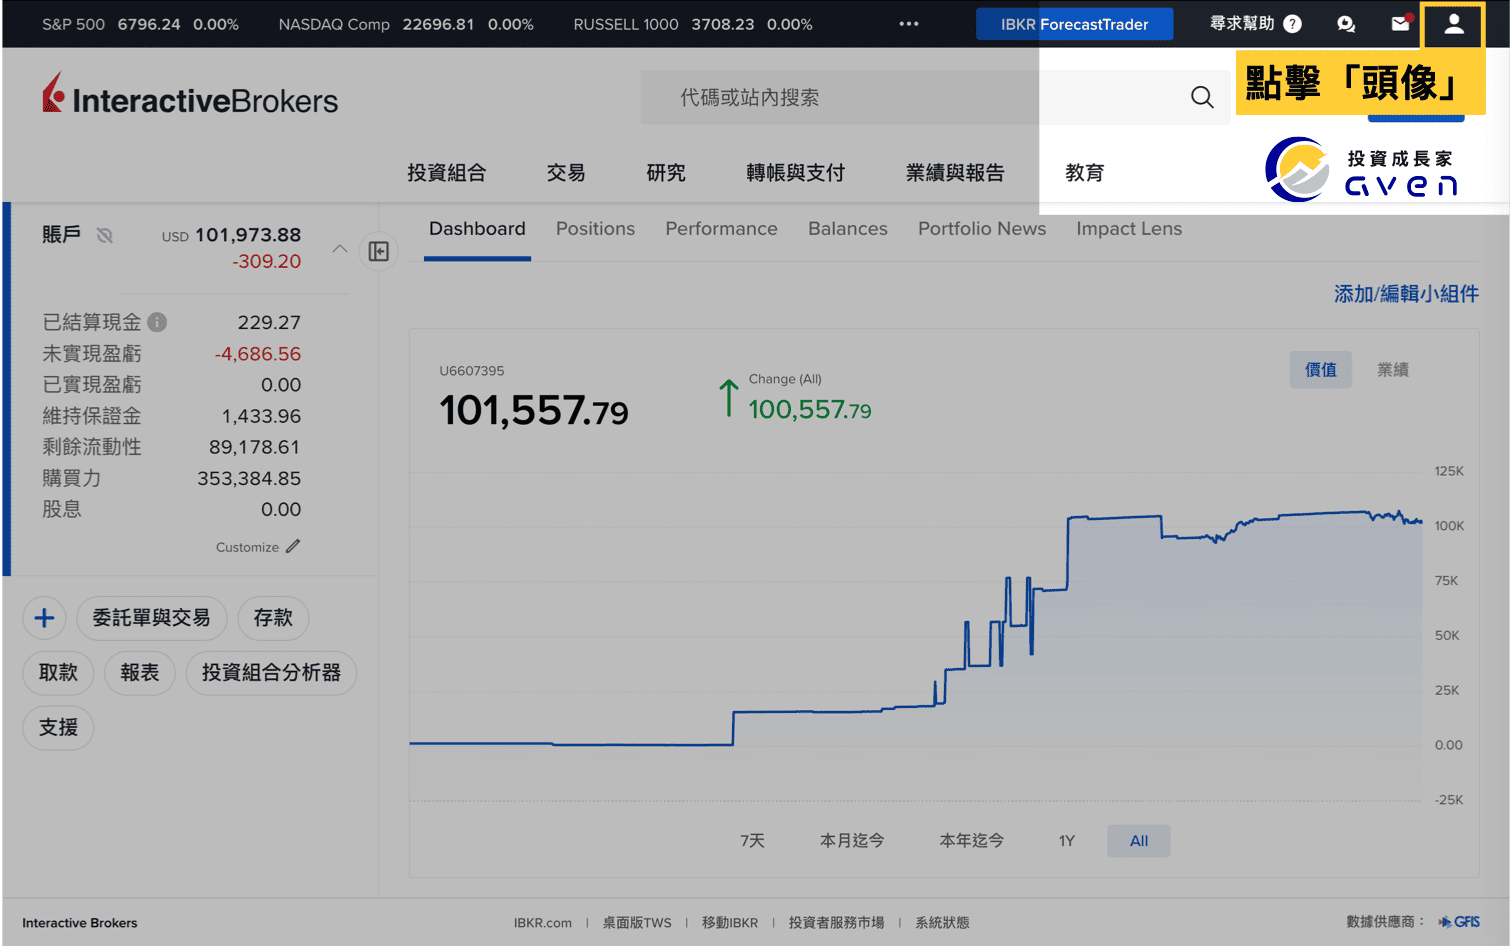Viewport: 1512px width, 946px height.
Task: Select the 1Y chart range
Action: [x=1066, y=840]
